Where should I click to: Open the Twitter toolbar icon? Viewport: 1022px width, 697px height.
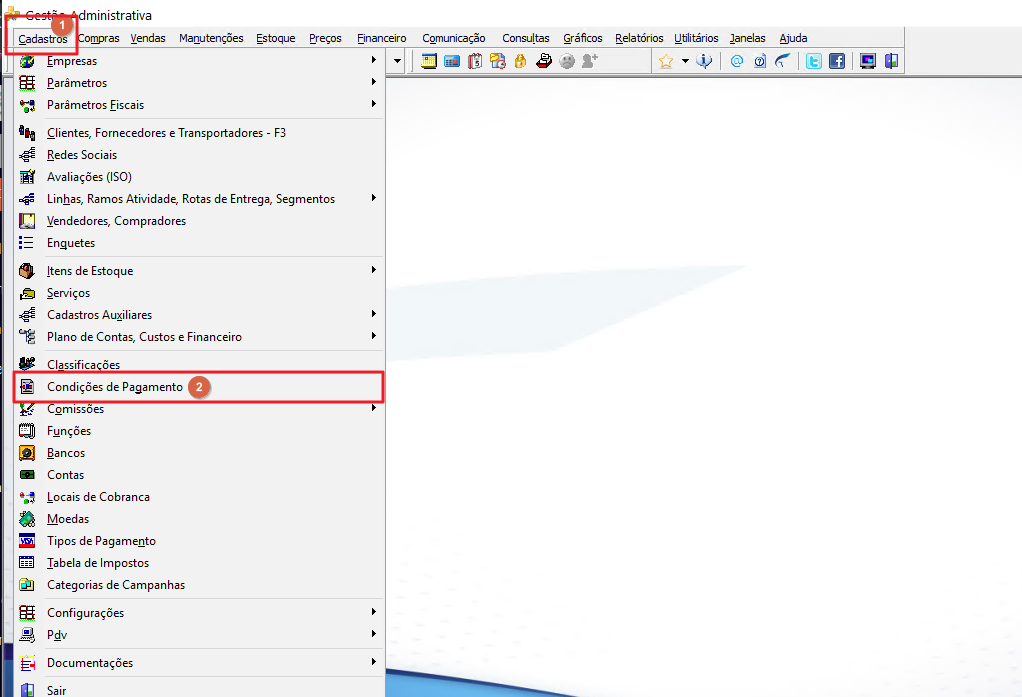coord(813,61)
